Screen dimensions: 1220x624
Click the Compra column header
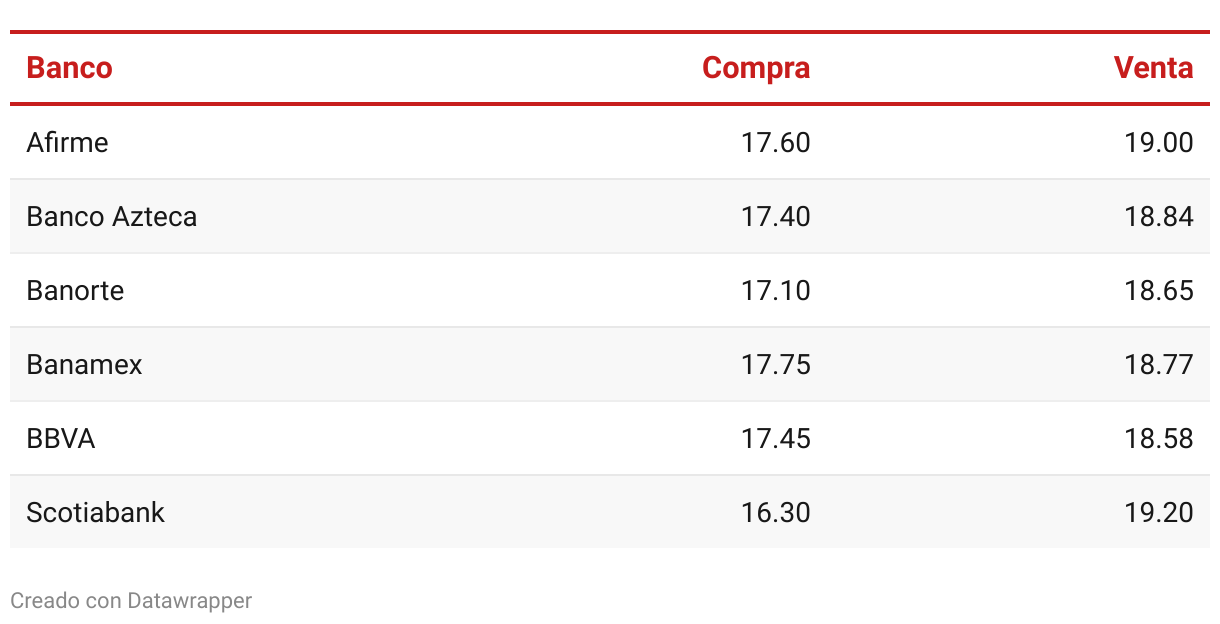756,68
